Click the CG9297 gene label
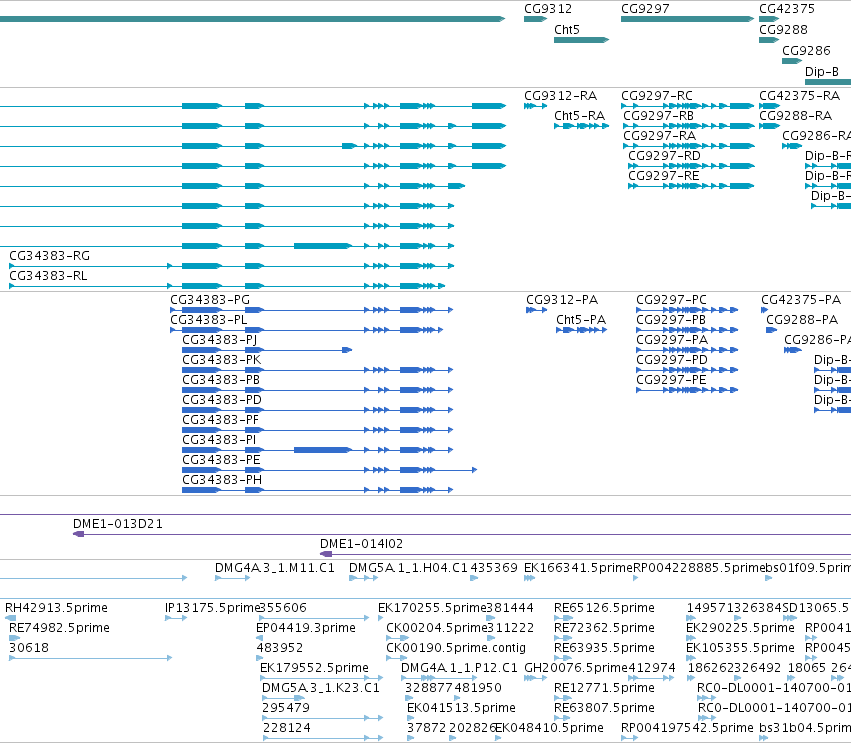 pos(645,9)
